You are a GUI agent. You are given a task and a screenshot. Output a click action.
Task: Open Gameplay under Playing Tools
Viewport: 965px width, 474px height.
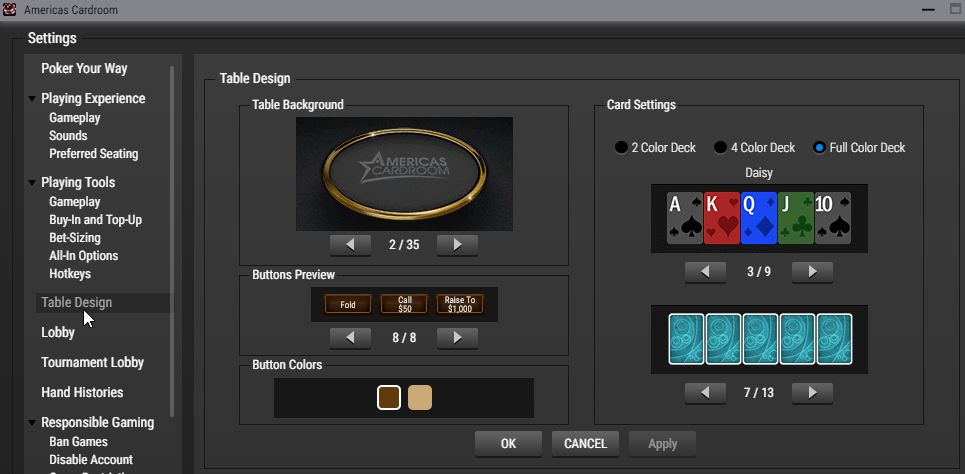[74, 201]
